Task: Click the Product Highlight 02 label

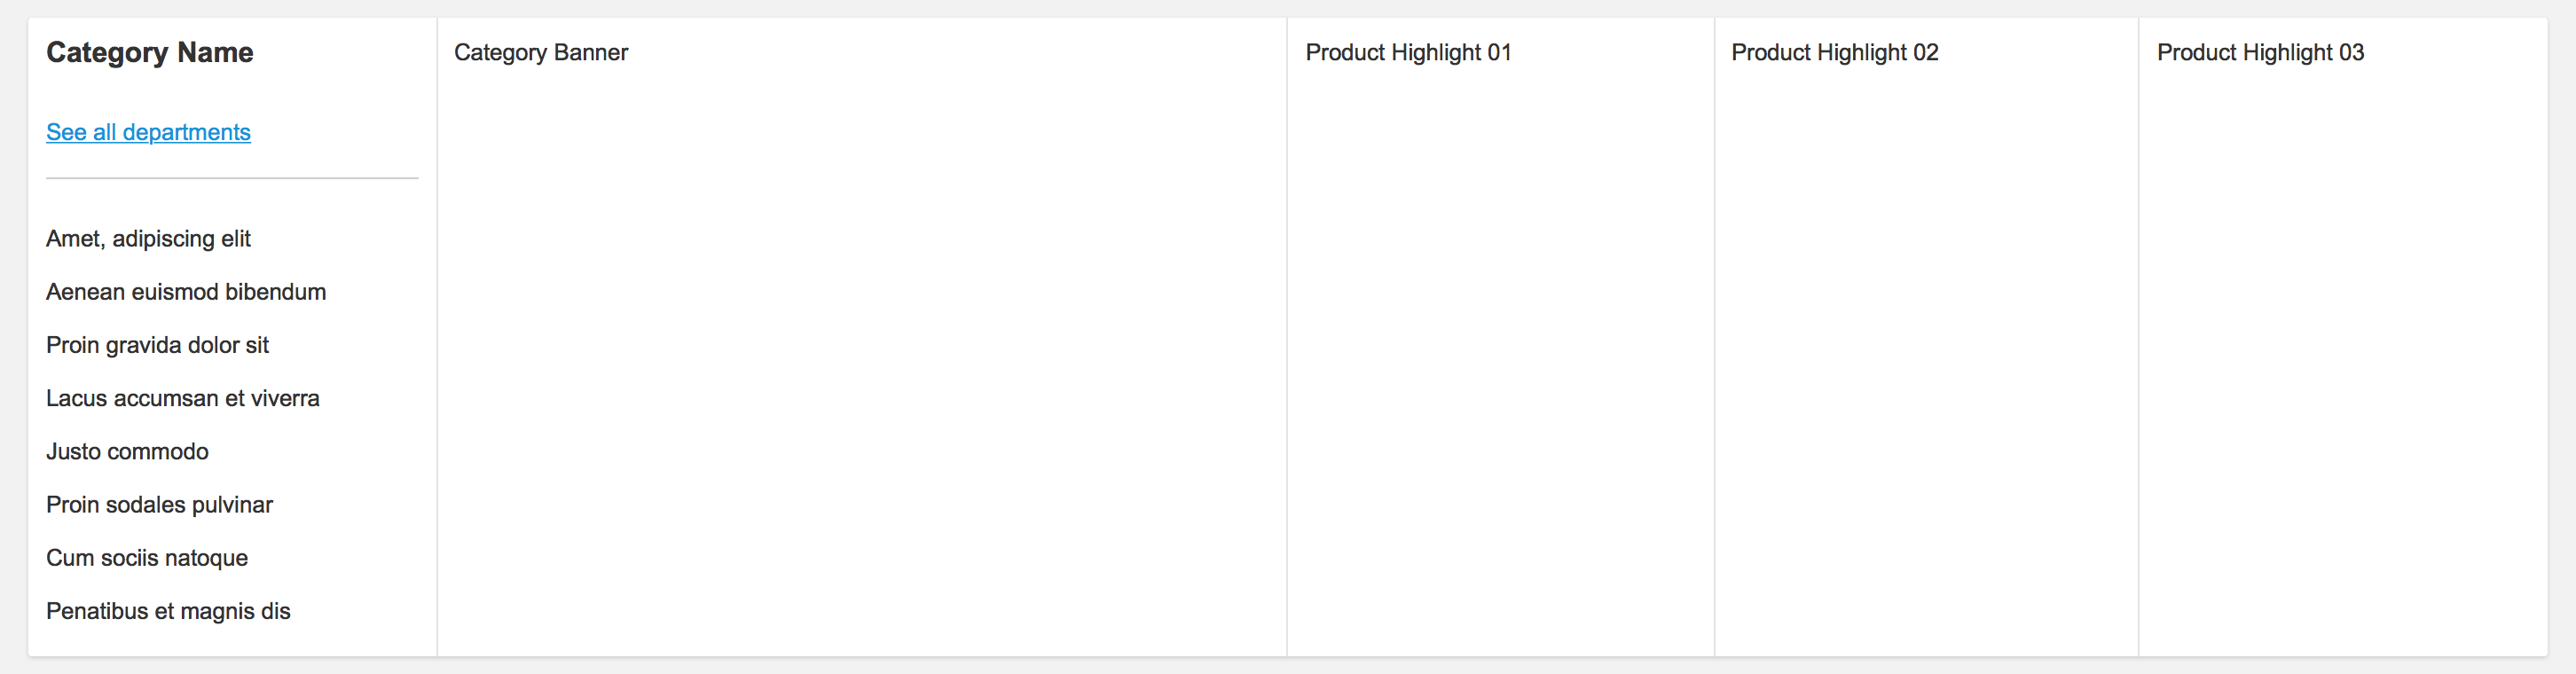Action: (x=1834, y=52)
